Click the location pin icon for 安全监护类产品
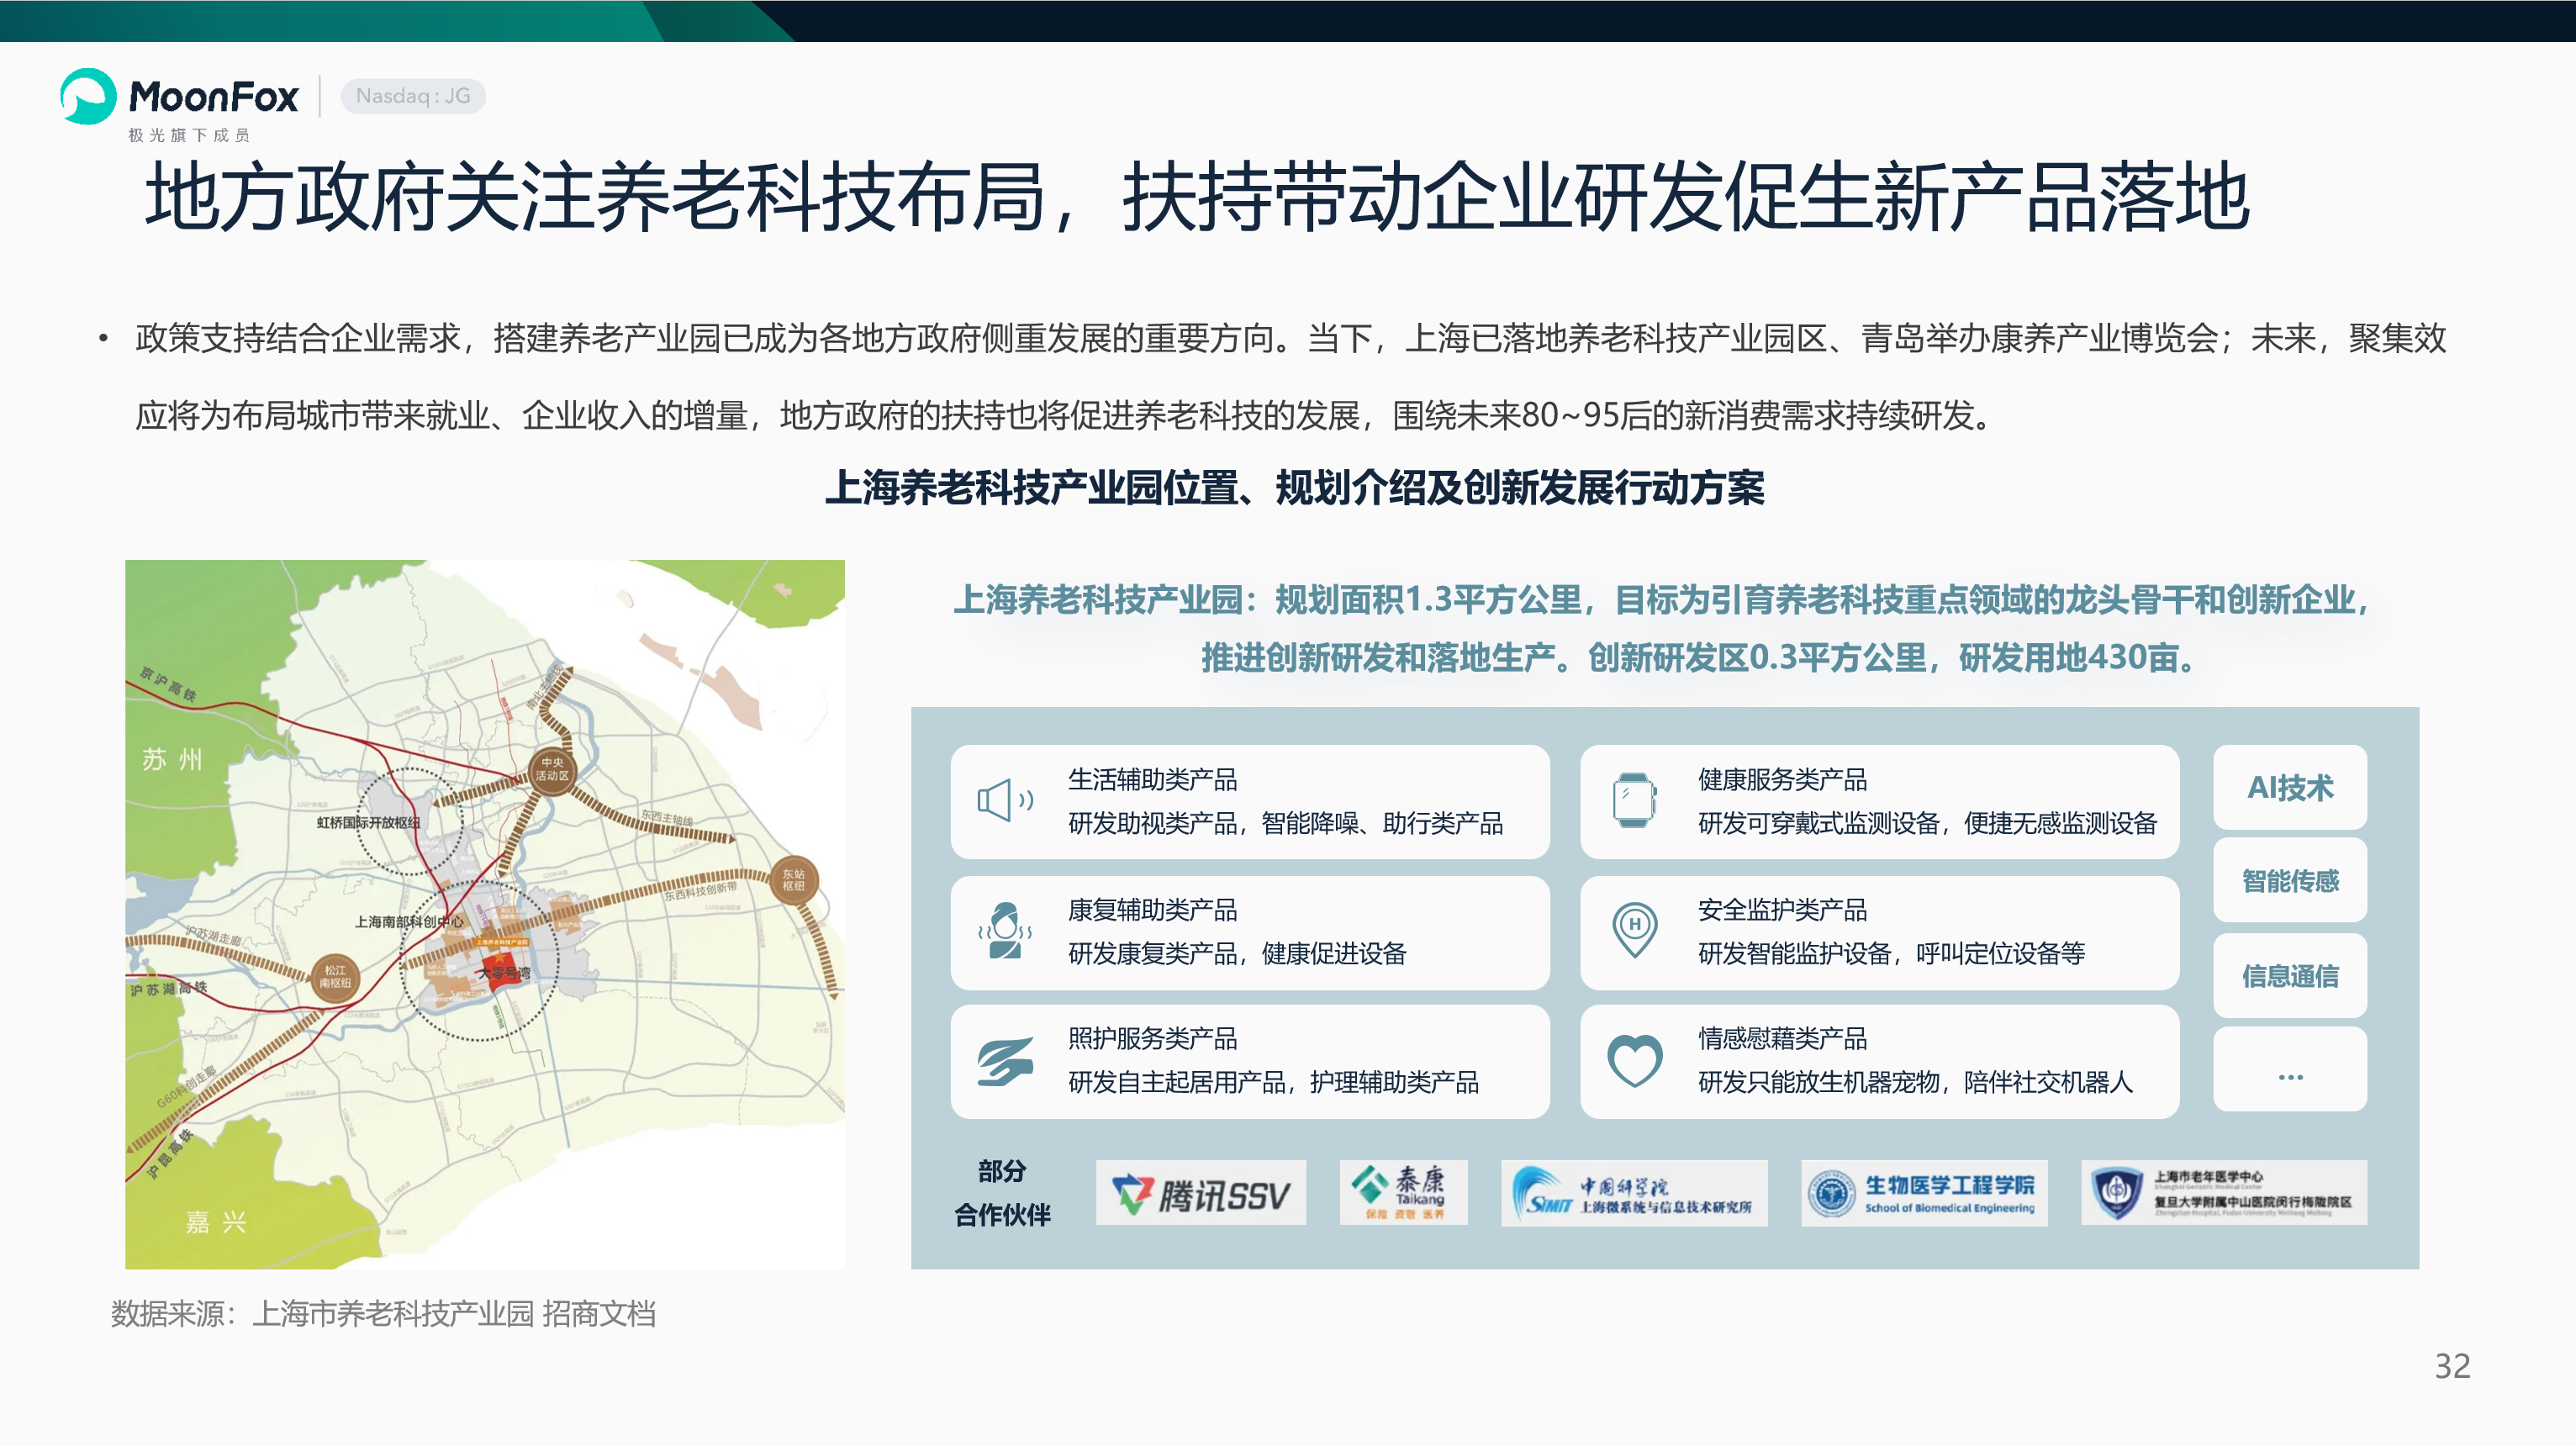The height and width of the screenshot is (1446, 2576). [1635, 929]
